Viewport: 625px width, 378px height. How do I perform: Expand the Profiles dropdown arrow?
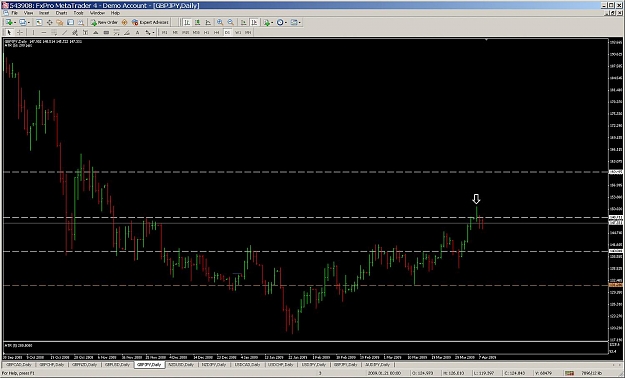pos(29,23)
